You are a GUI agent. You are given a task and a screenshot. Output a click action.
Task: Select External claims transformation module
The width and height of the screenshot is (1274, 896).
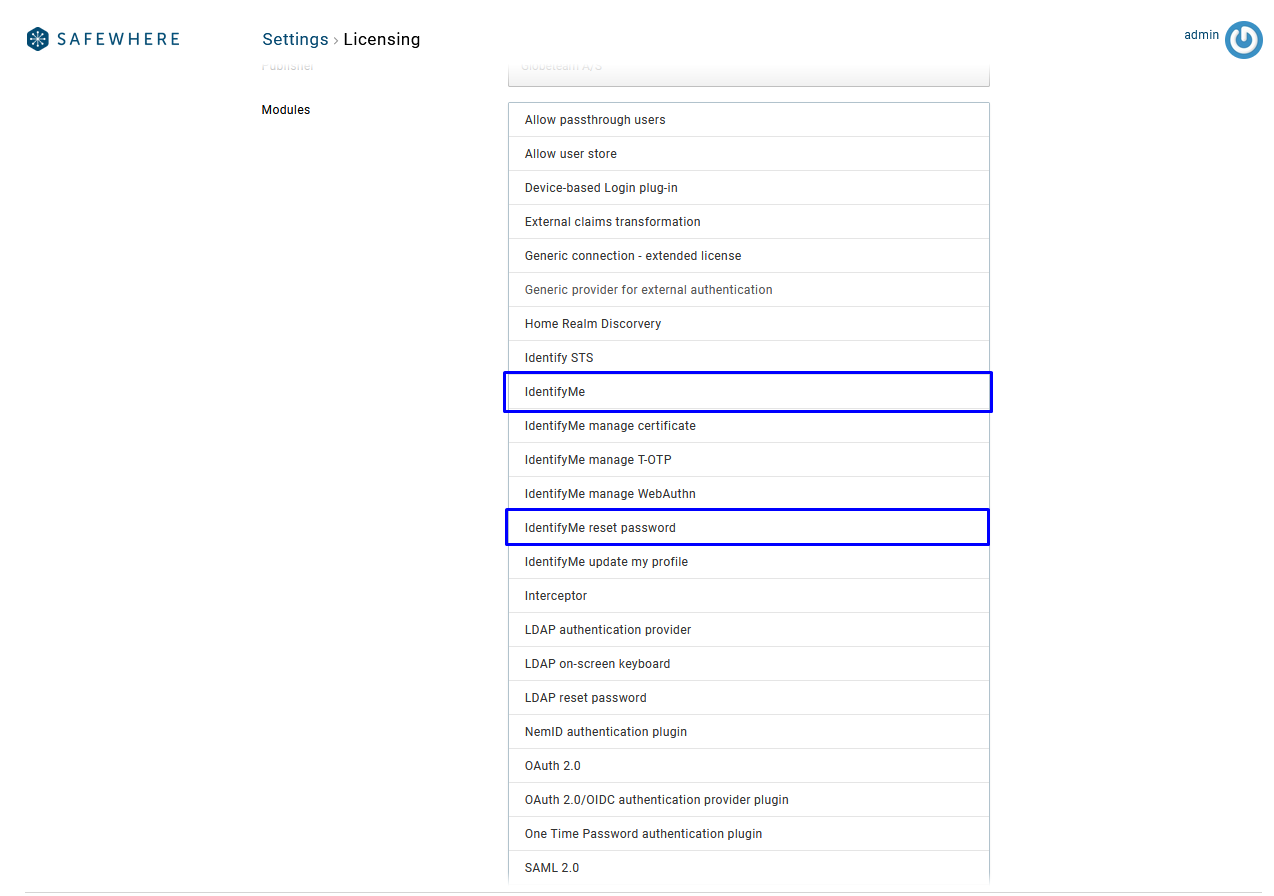612,222
